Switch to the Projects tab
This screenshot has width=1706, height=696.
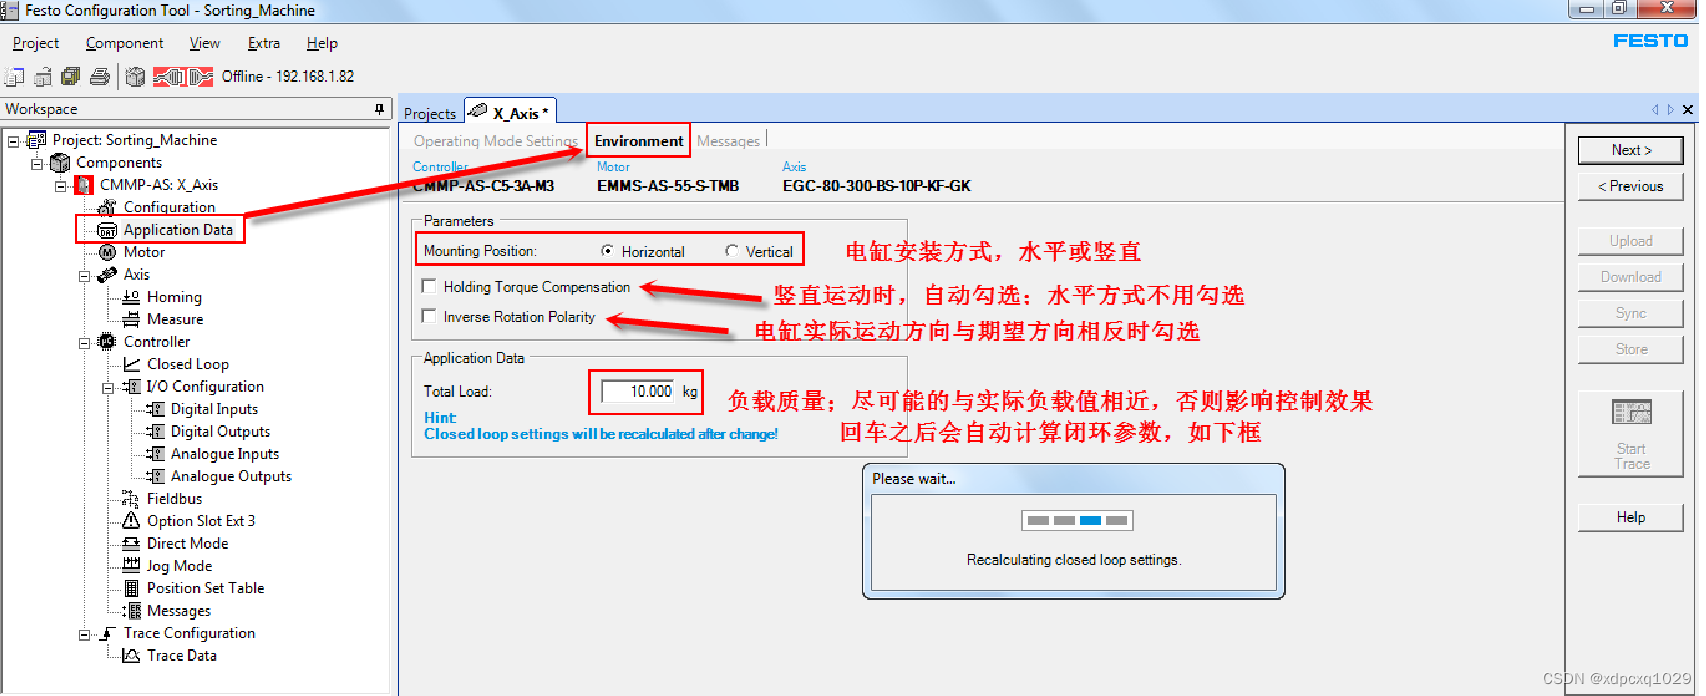[430, 113]
